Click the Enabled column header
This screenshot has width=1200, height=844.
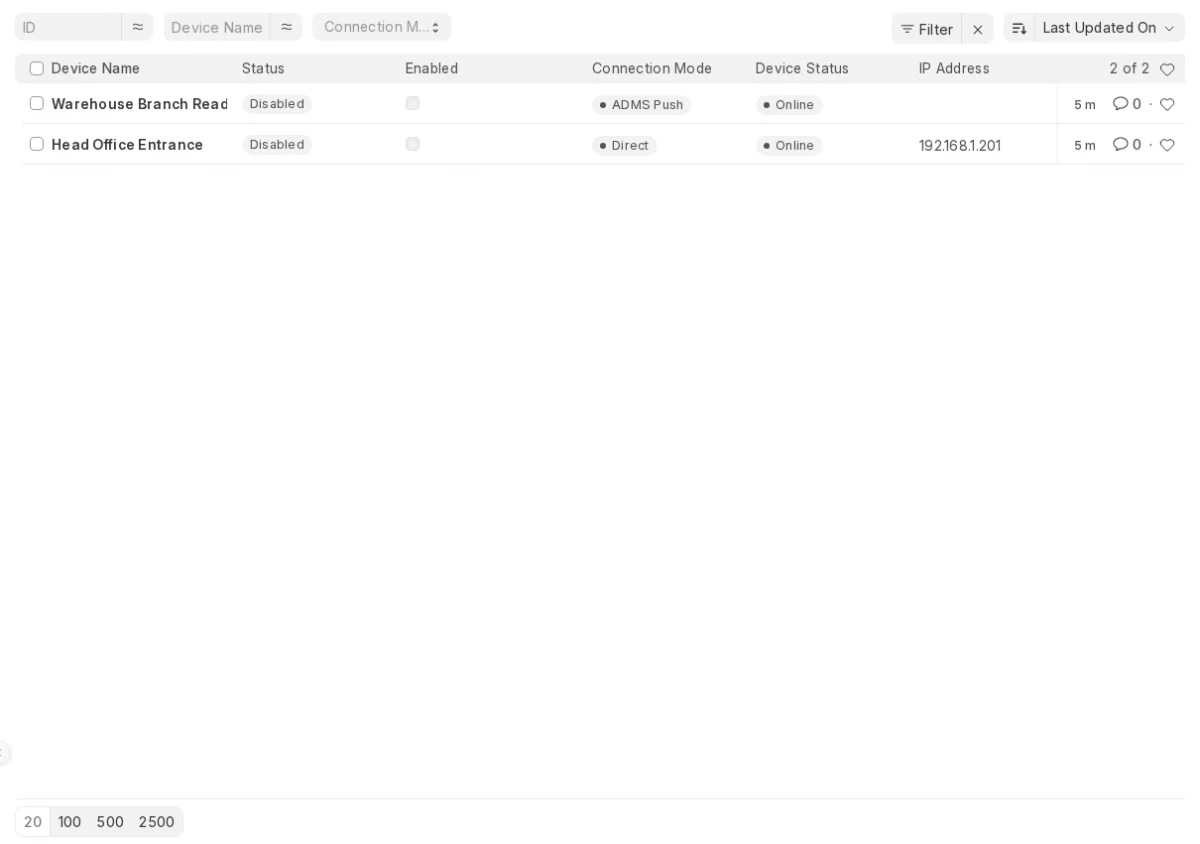click(x=432, y=69)
